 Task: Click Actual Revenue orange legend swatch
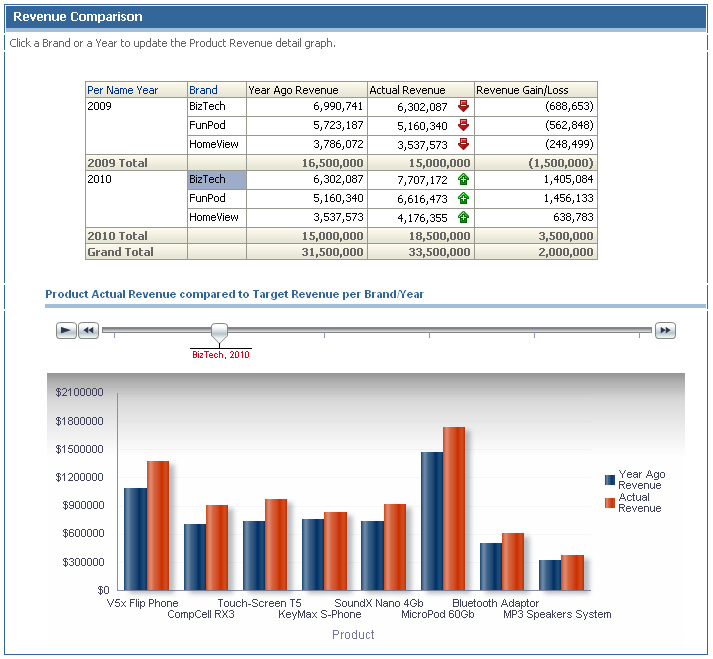[x=609, y=503]
